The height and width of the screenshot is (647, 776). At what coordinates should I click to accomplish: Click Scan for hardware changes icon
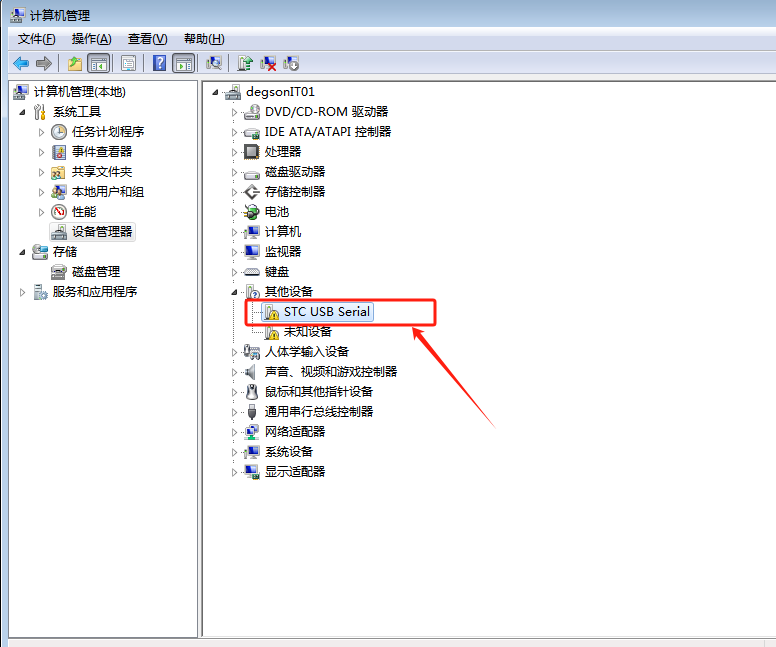point(214,63)
